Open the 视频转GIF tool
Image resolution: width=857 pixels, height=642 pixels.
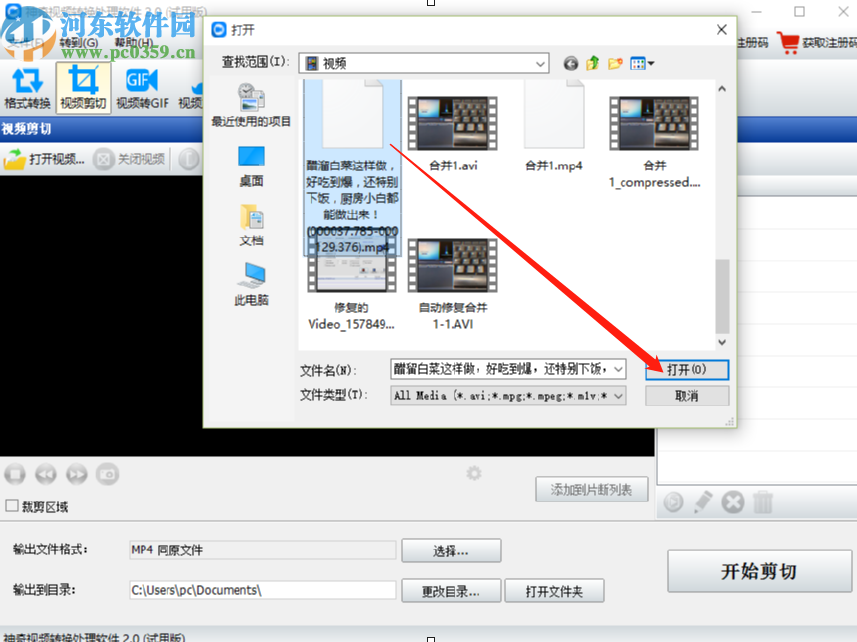(142, 87)
